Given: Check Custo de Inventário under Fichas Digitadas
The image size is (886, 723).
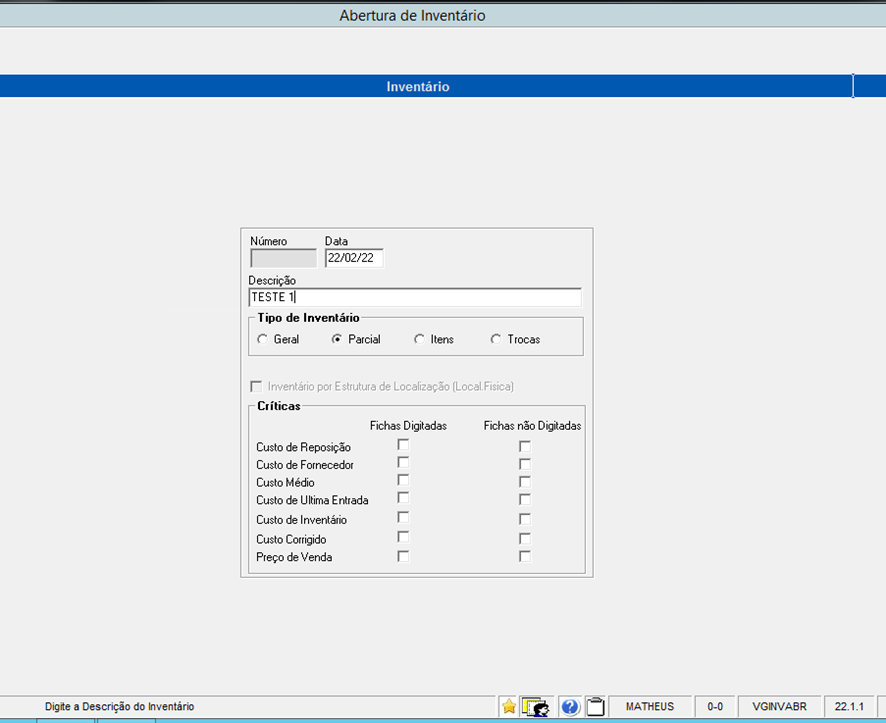Looking at the screenshot, I should point(403,517).
